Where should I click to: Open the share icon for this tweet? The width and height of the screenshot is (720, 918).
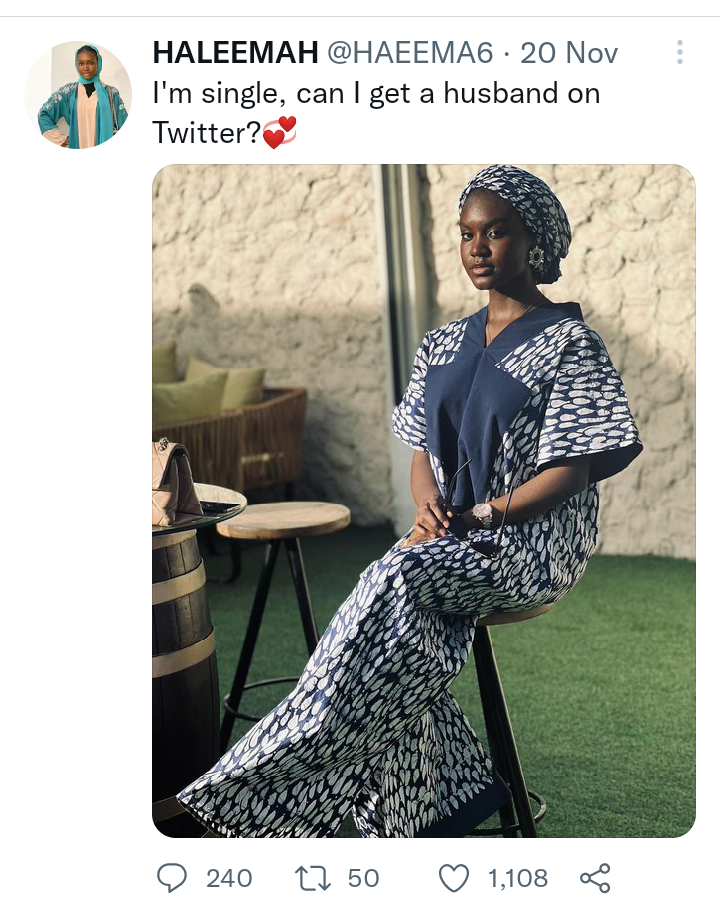tap(595, 878)
